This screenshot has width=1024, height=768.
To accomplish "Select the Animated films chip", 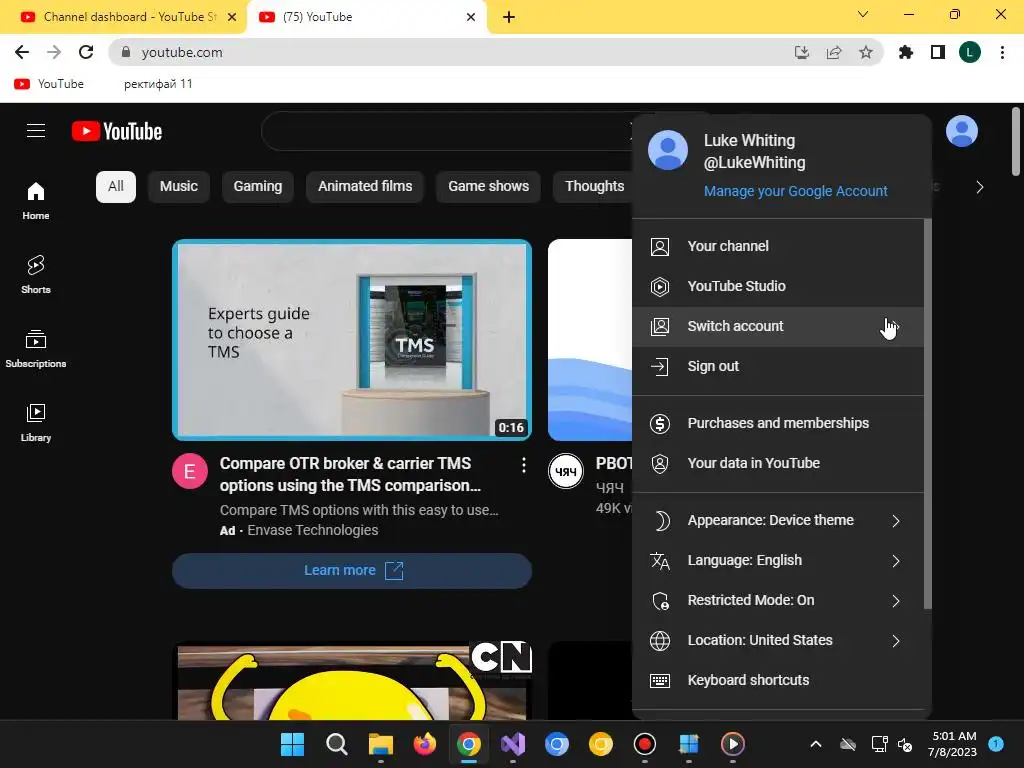I will pos(365,187).
